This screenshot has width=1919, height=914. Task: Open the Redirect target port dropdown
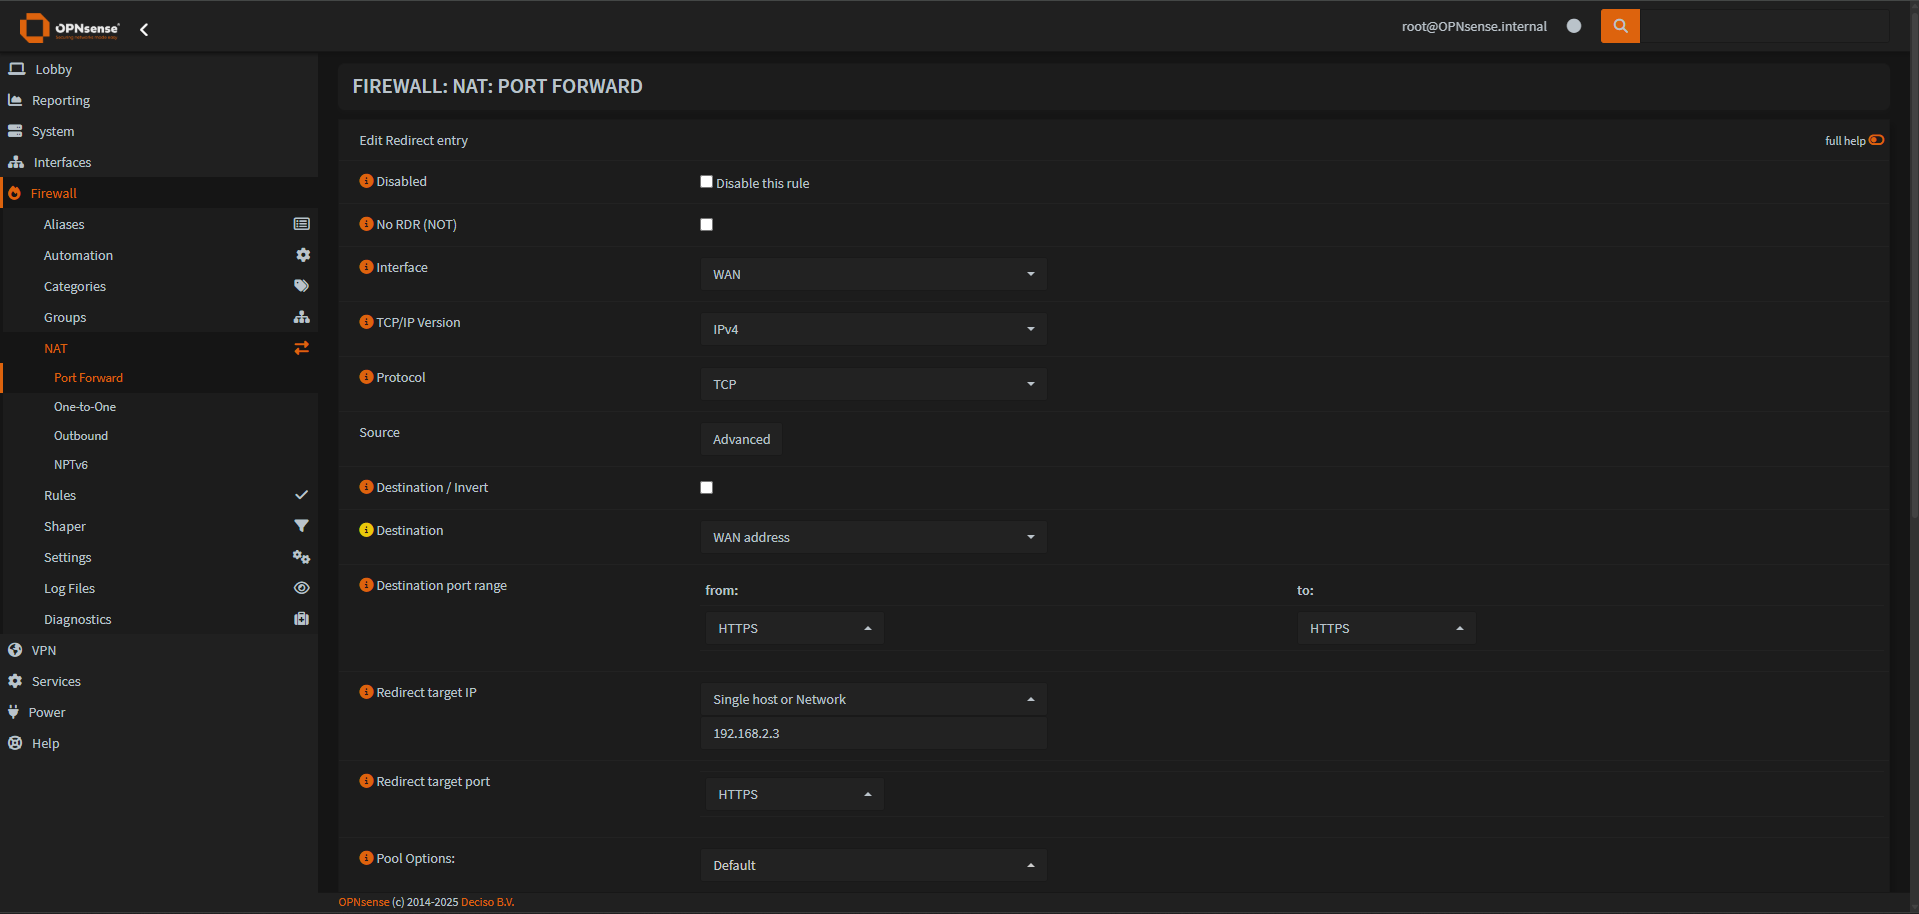tap(794, 794)
